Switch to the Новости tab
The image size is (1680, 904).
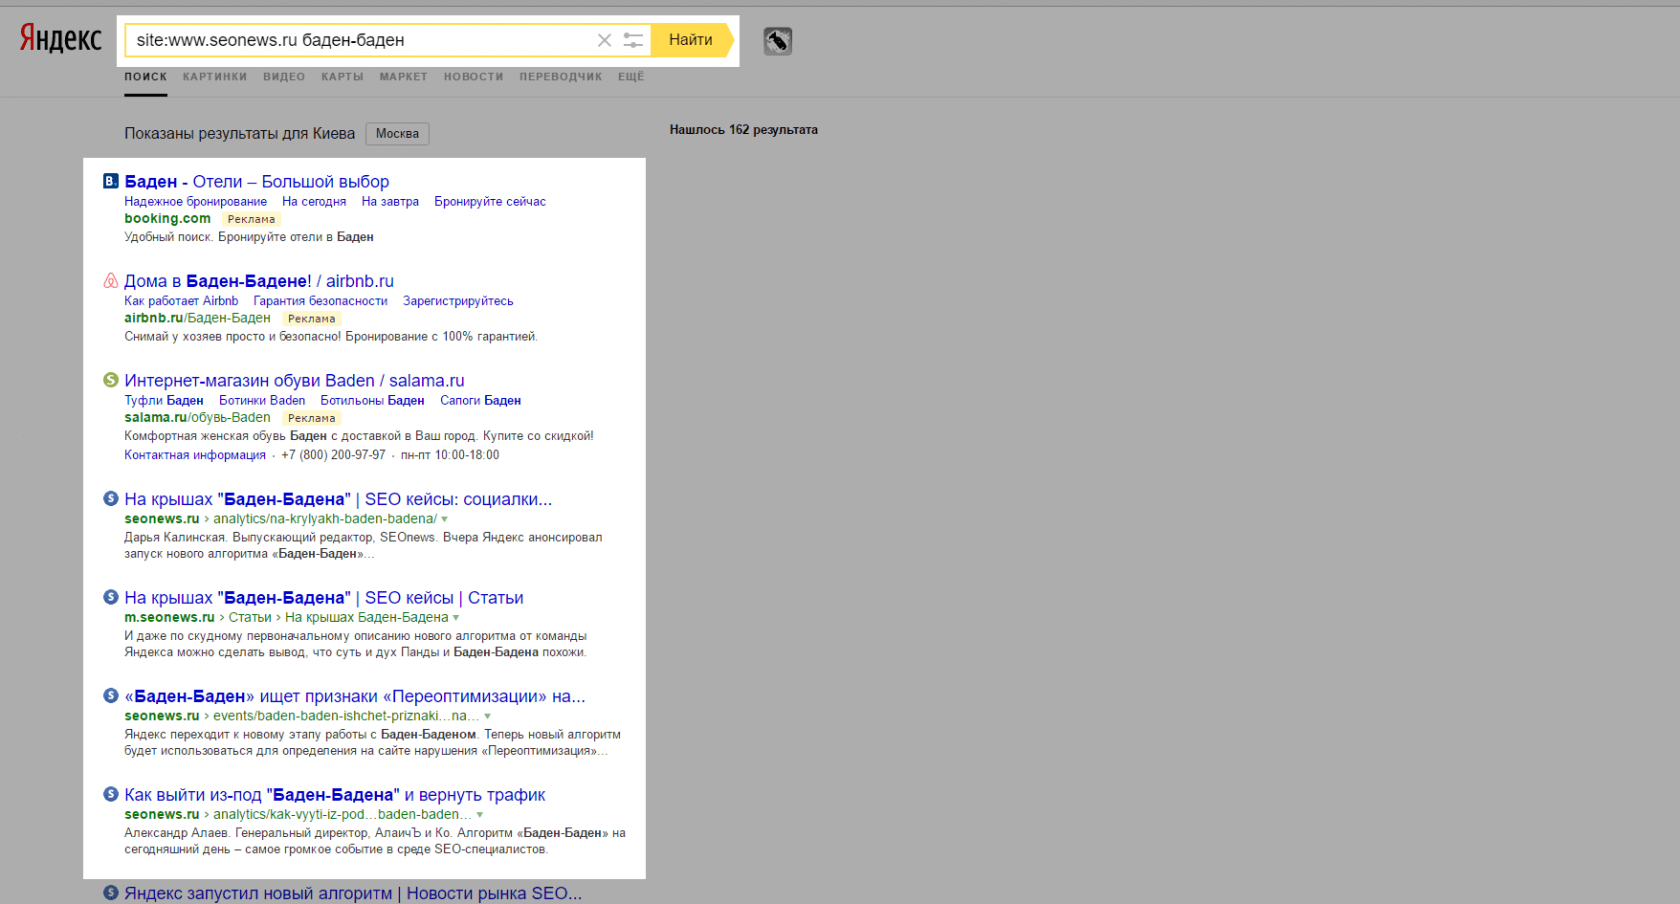point(474,77)
